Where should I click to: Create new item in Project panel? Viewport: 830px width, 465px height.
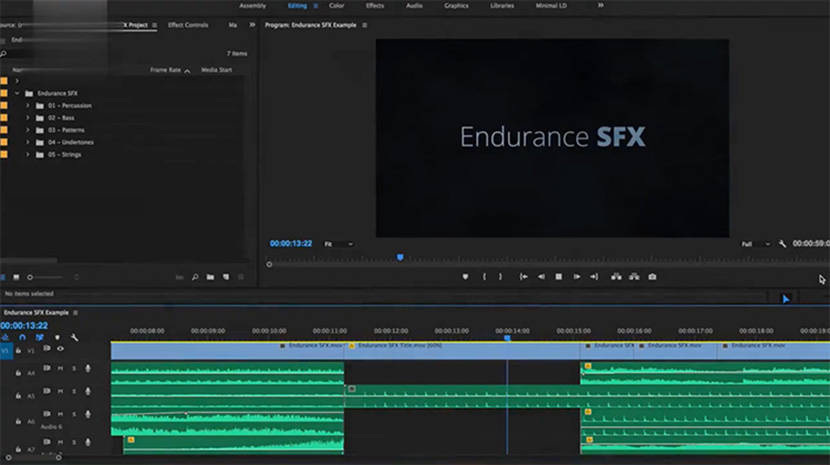click(226, 277)
